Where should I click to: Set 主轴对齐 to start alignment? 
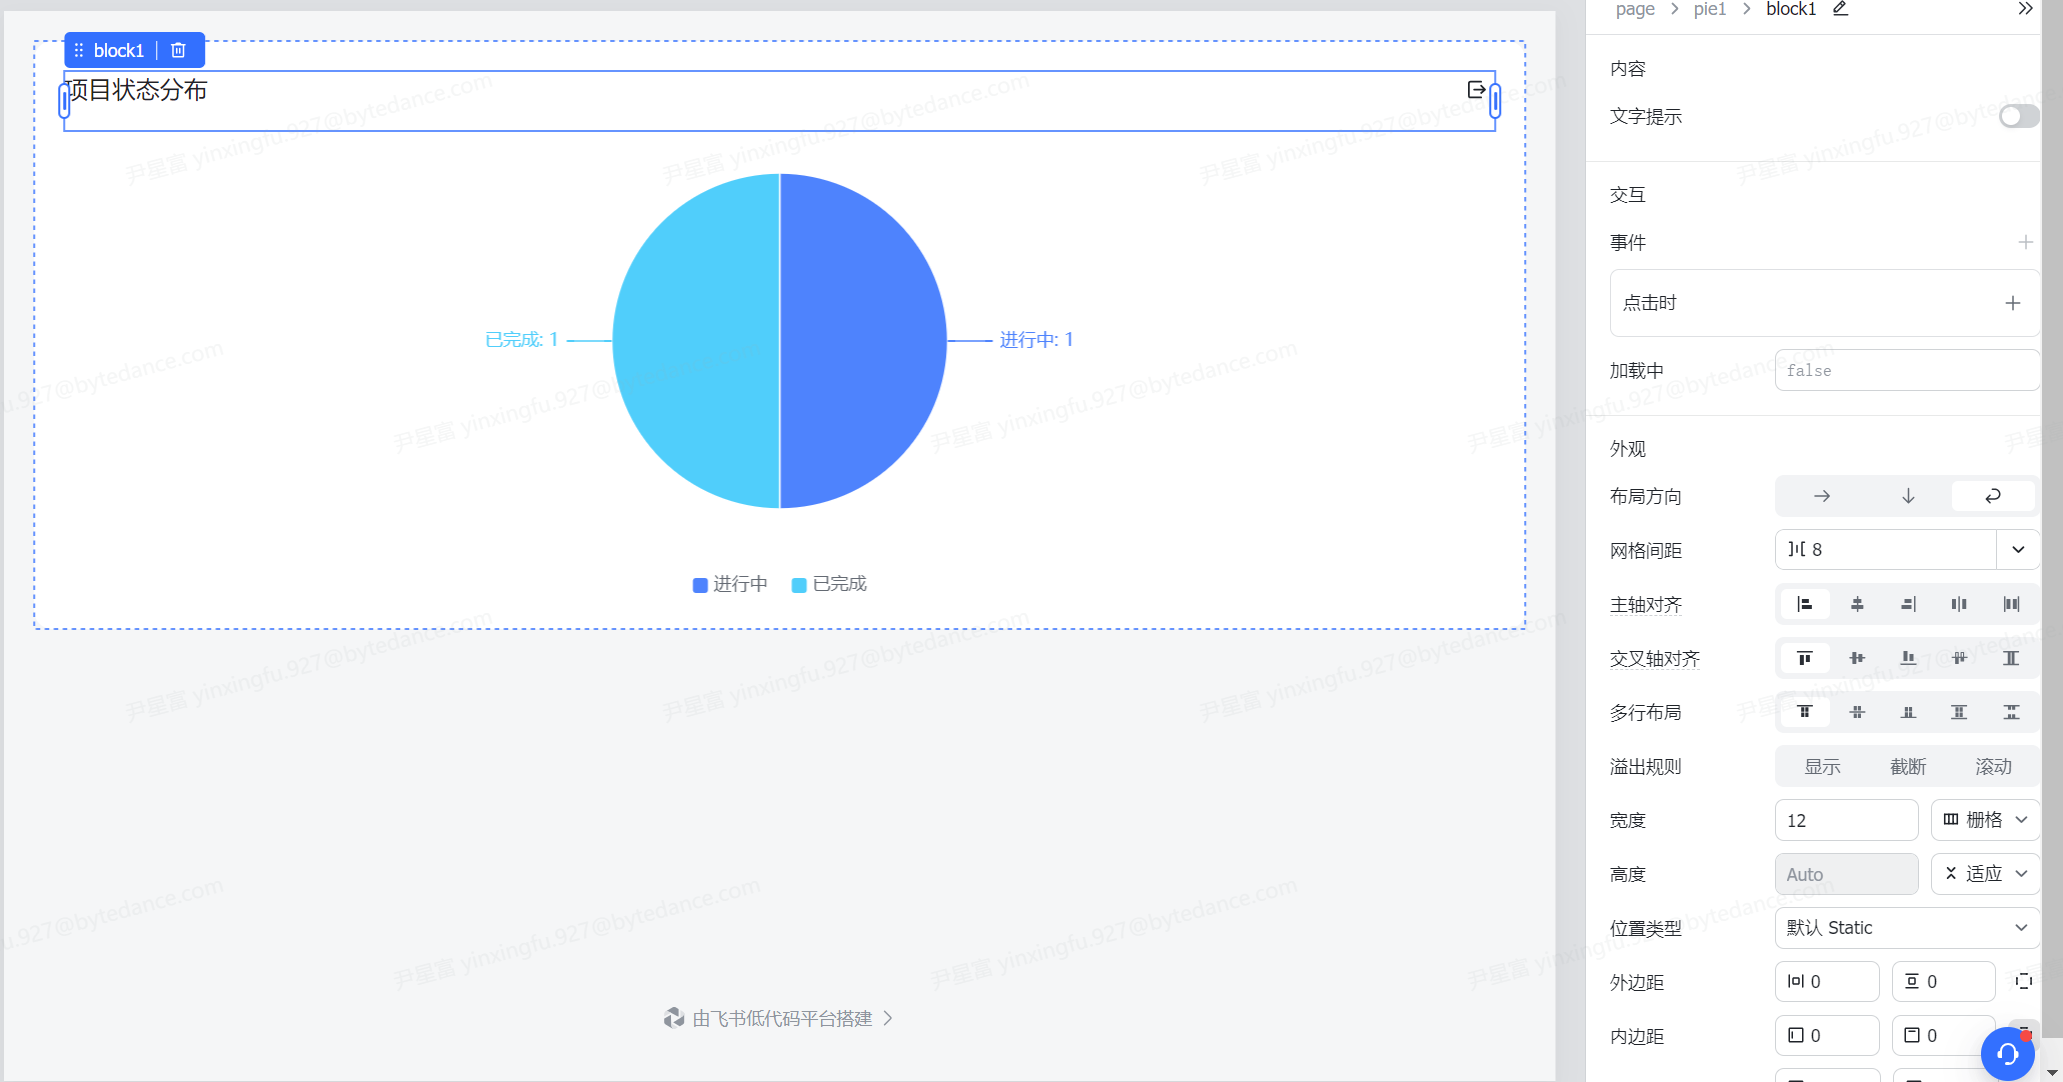(1804, 604)
